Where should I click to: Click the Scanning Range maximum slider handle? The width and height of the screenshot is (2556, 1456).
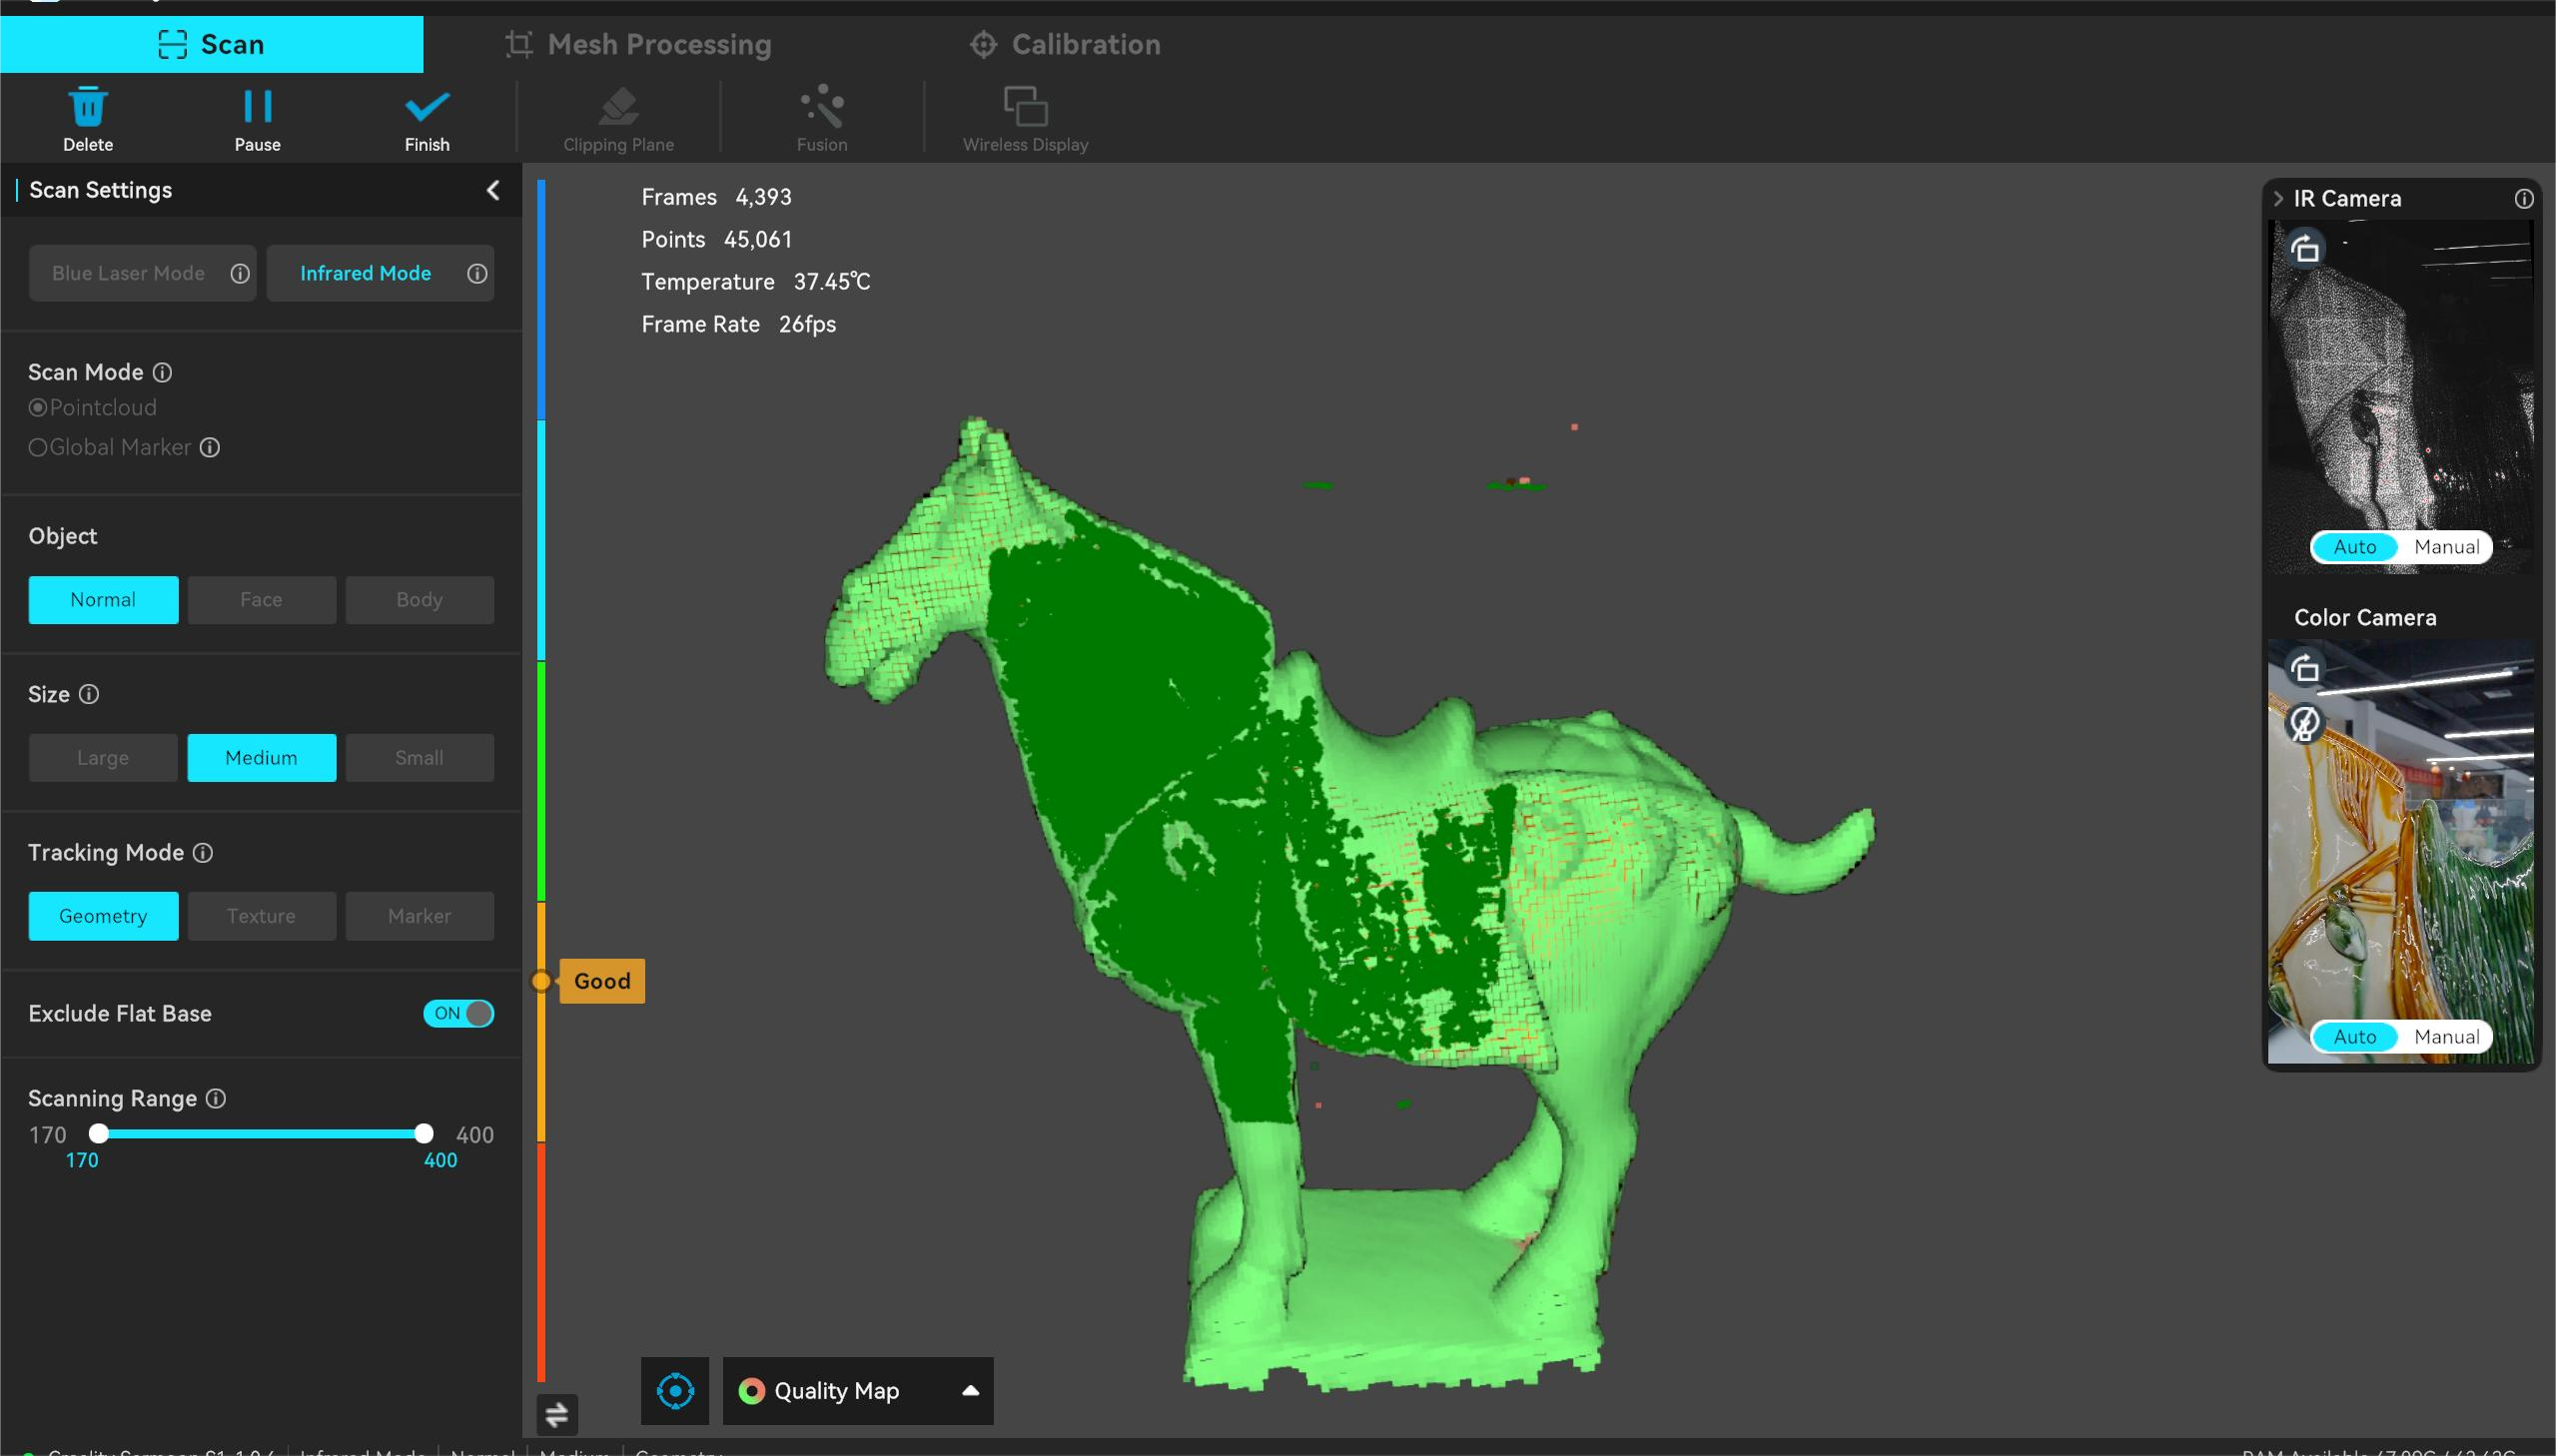pyautogui.click(x=424, y=1133)
